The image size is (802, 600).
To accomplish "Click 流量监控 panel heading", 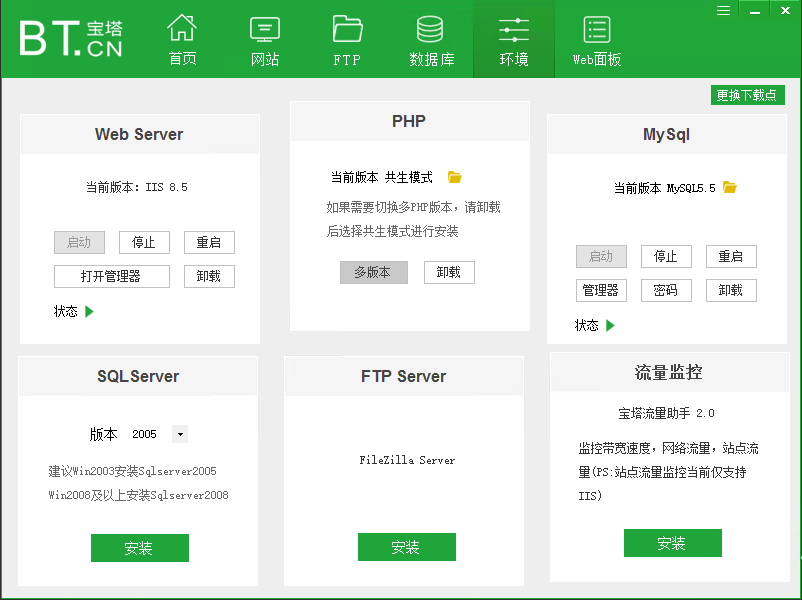I will (x=669, y=372).
